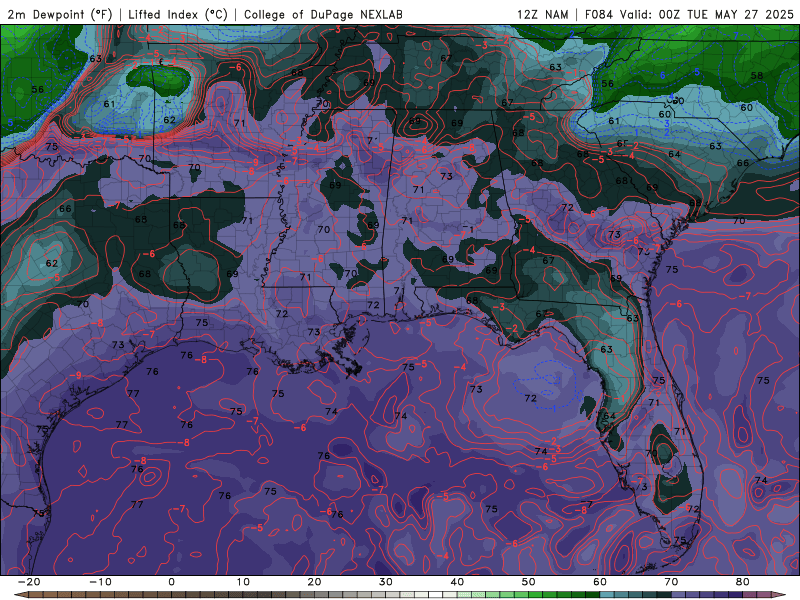Click the "-10" color bar label
800x600 pixels.
click(100, 582)
